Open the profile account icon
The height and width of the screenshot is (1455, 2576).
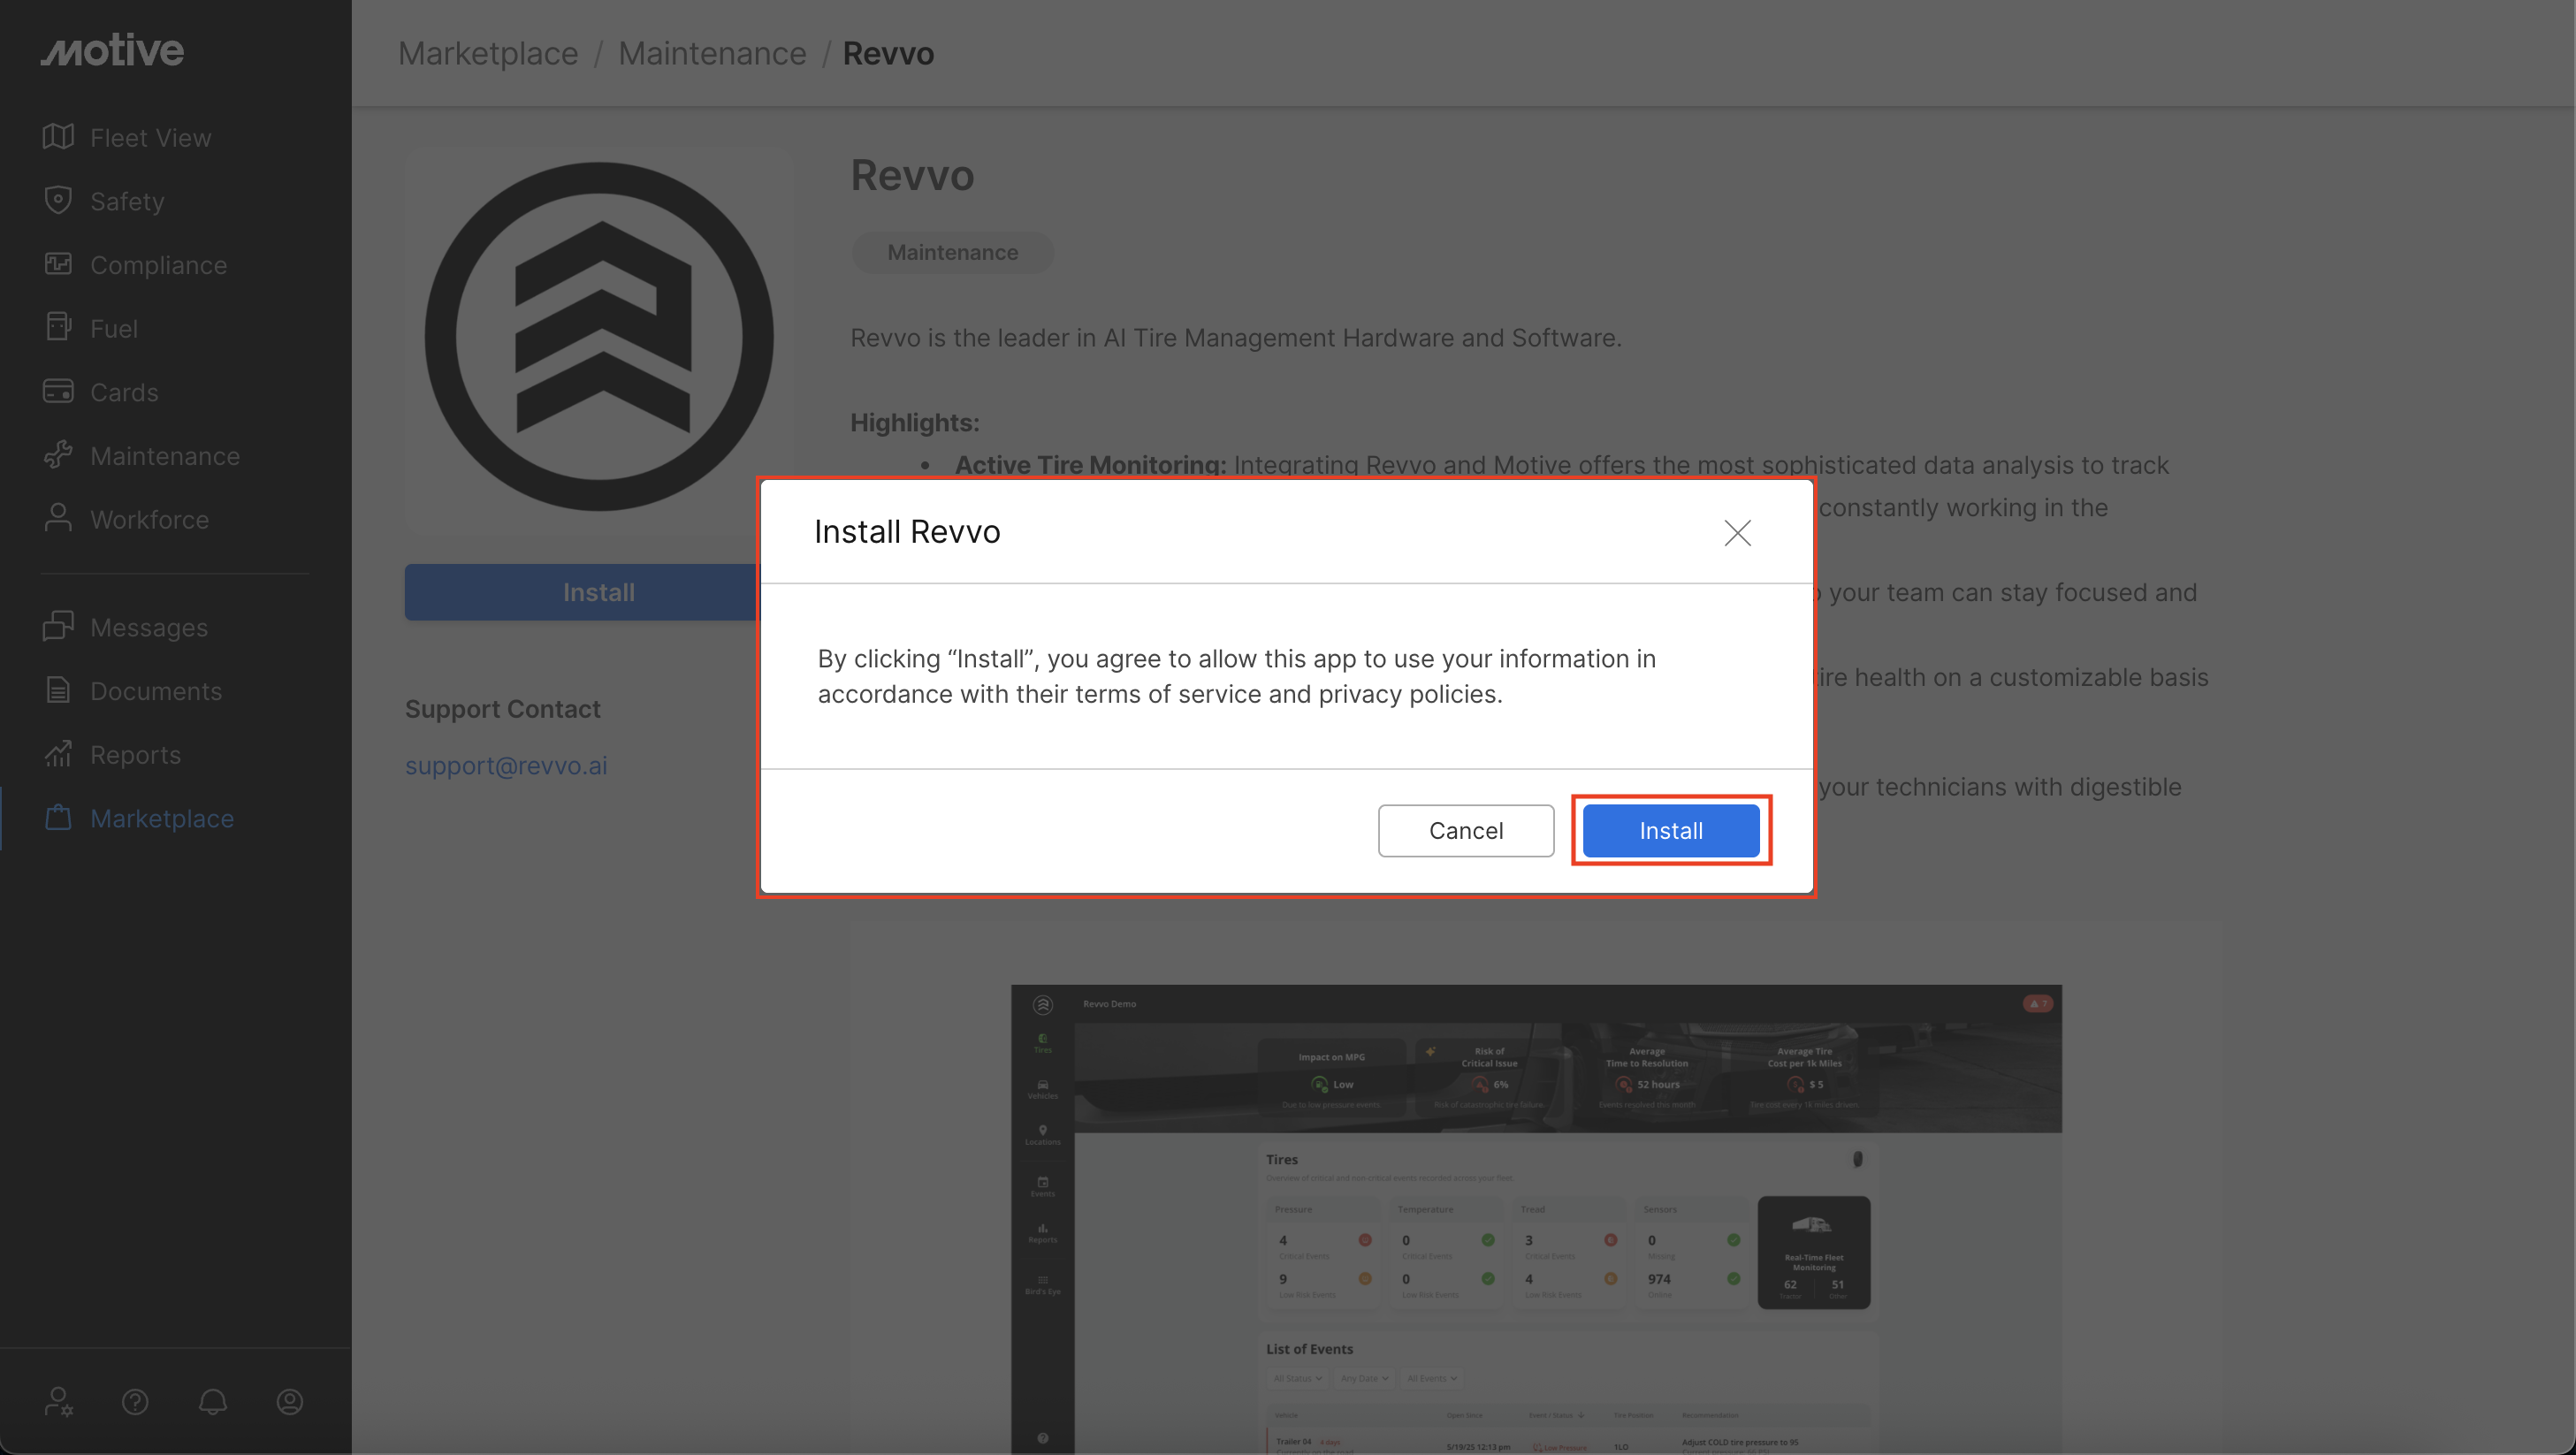click(290, 1402)
